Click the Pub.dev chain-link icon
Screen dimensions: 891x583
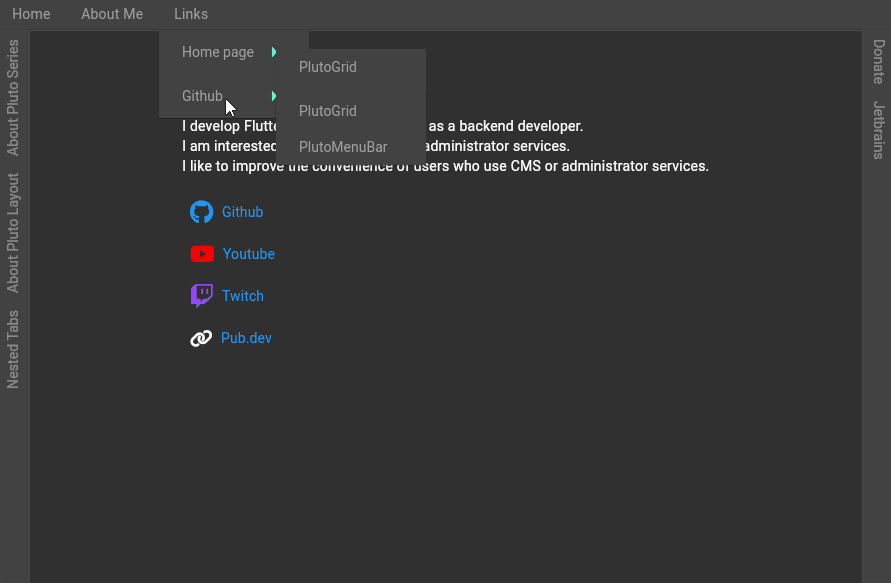(201, 338)
